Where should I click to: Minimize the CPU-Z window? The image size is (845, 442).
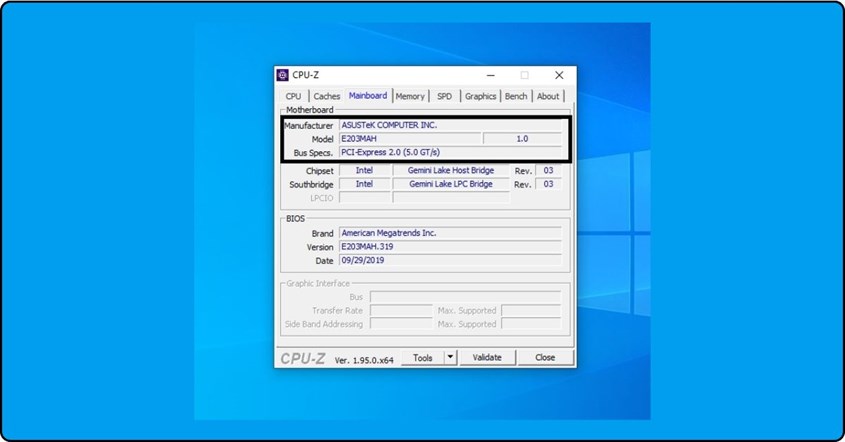490,75
